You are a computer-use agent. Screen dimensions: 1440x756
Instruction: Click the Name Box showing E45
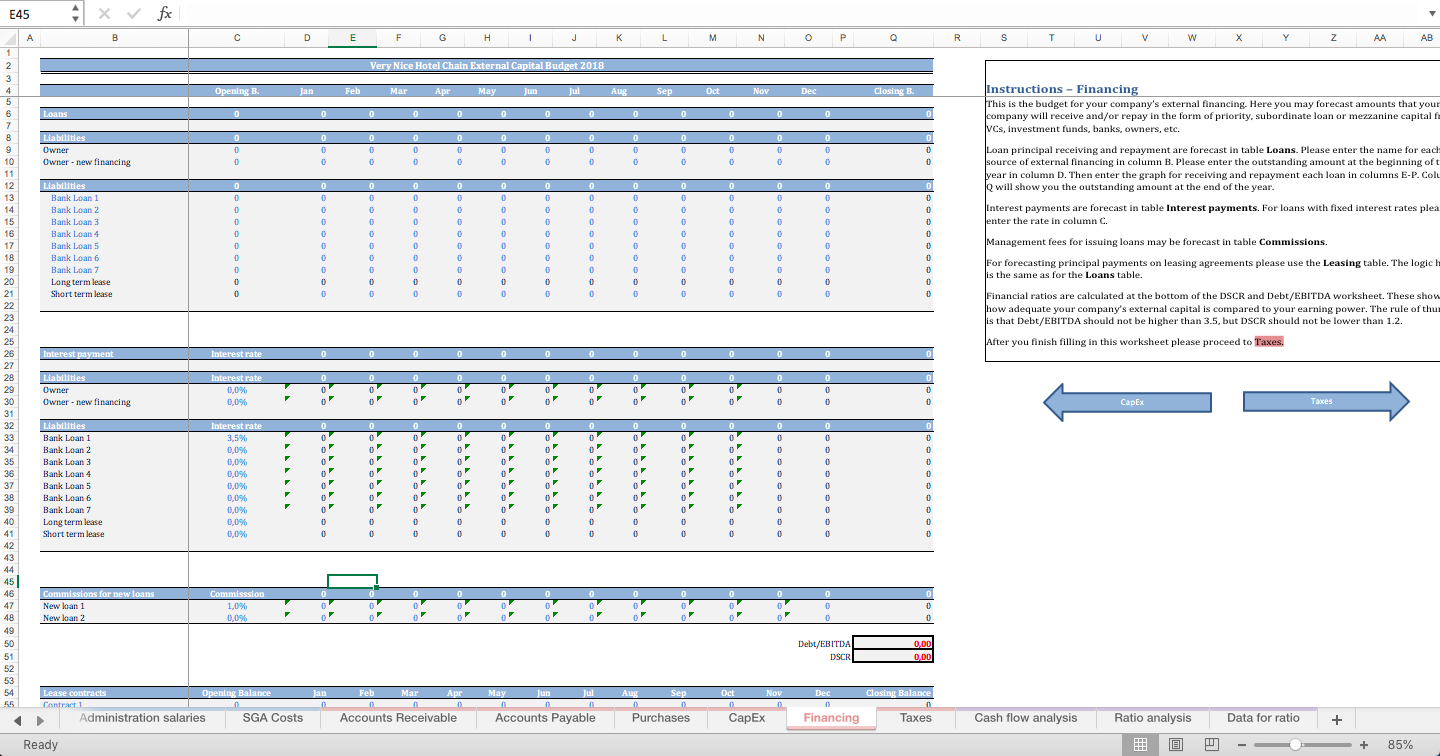(x=36, y=13)
